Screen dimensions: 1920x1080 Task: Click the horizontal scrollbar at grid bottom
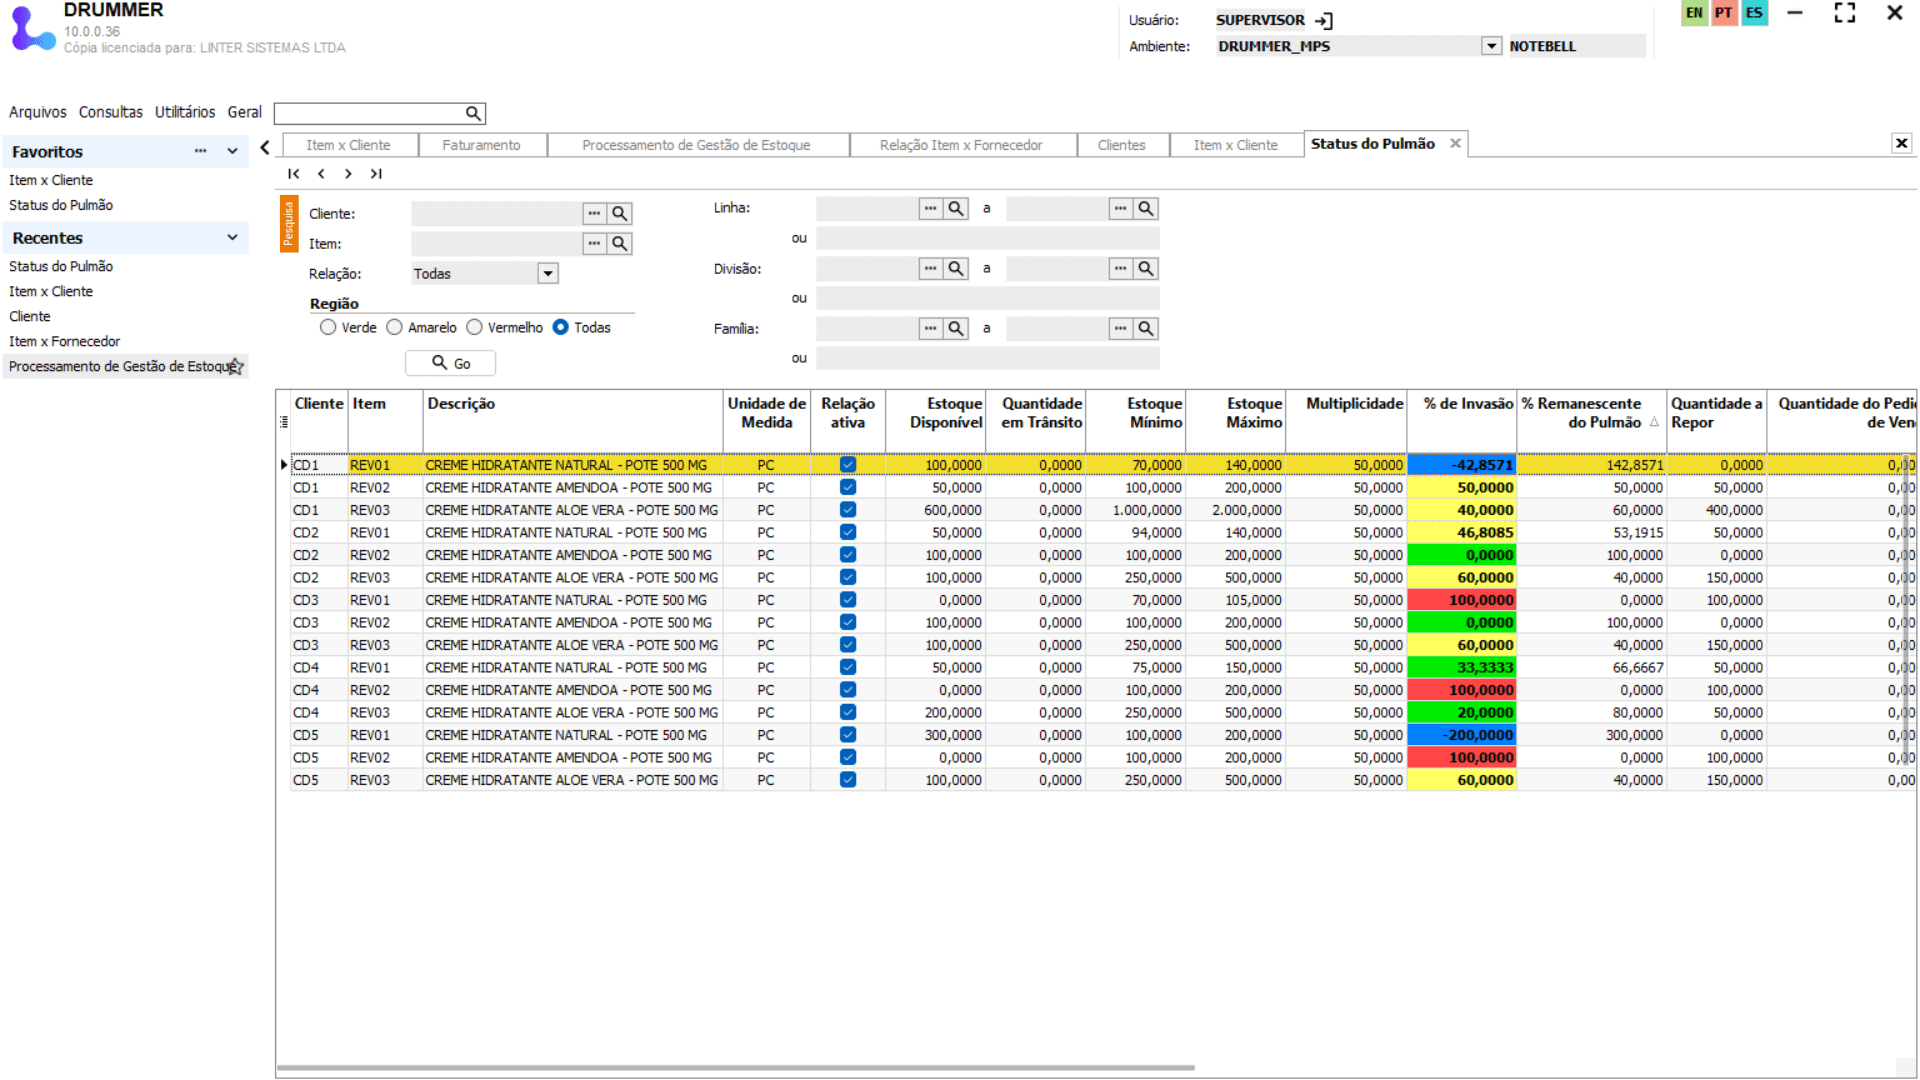[735, 1067]
